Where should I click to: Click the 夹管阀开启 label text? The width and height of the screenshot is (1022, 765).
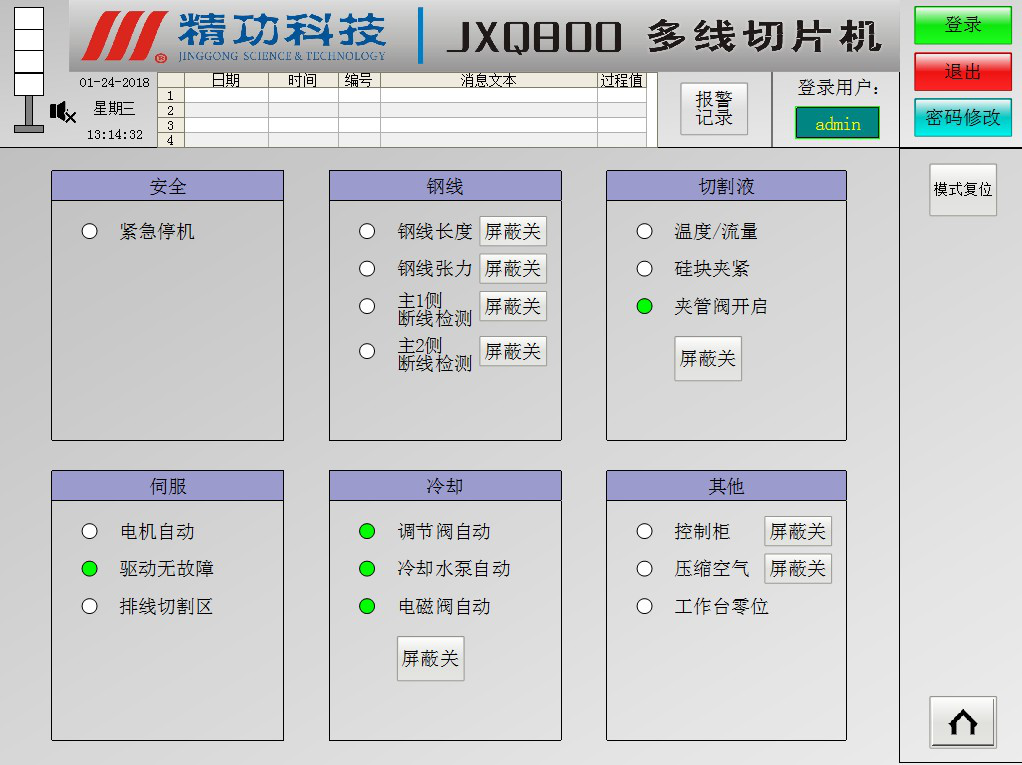721,306
